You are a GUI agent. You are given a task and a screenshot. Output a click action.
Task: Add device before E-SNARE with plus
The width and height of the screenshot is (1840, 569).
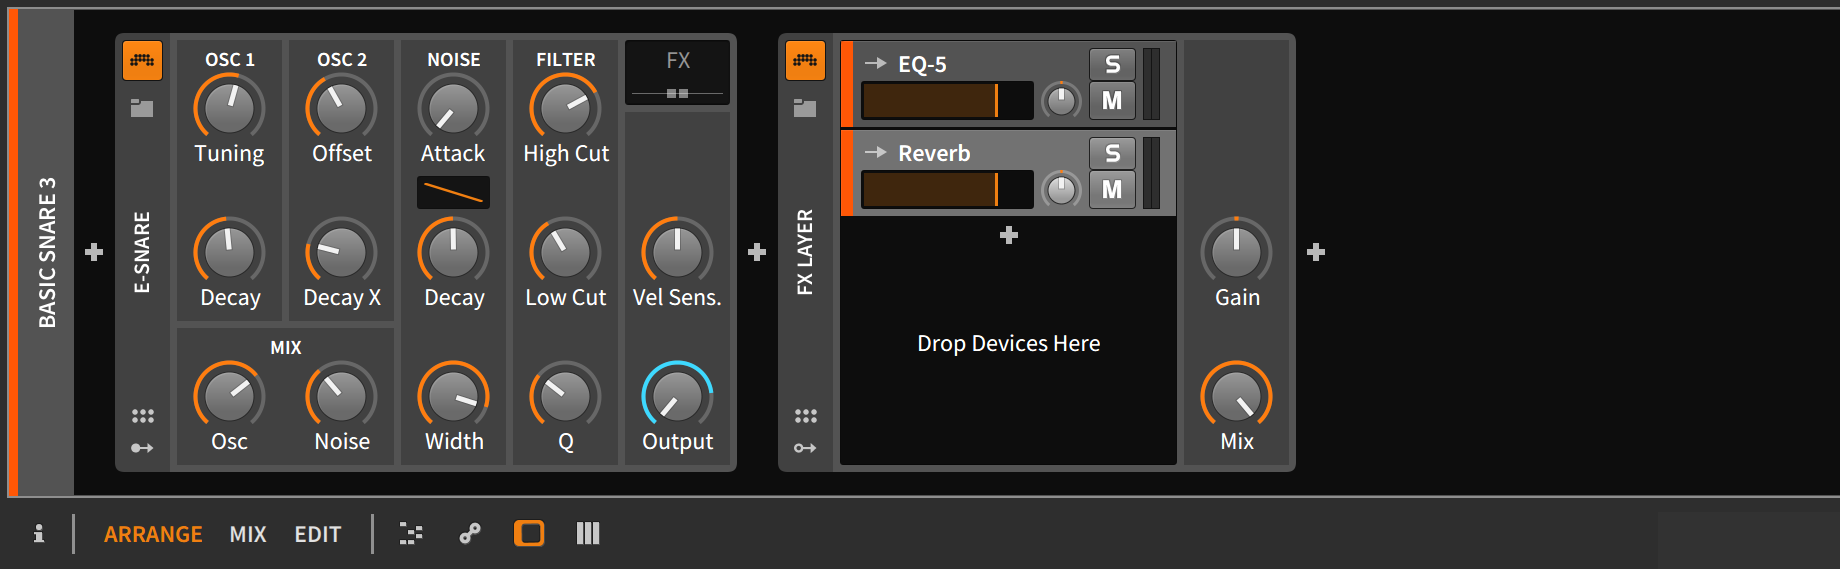[94, 252]
